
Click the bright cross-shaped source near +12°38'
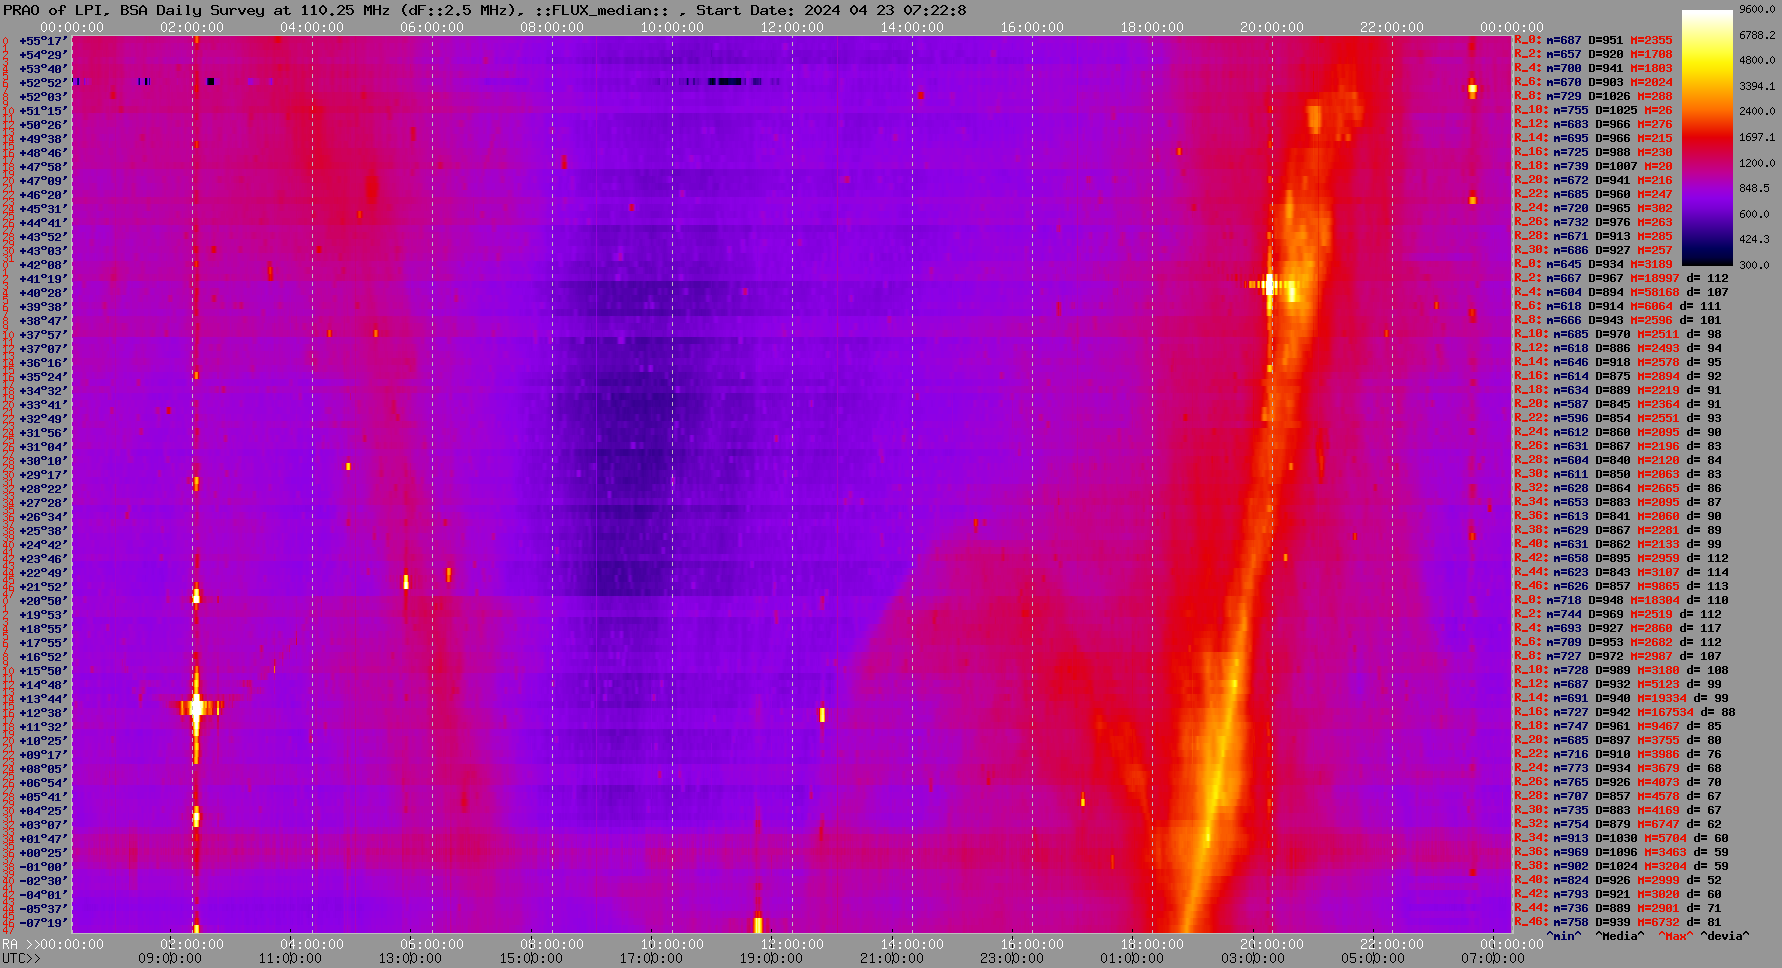click(x=196, y=708)
